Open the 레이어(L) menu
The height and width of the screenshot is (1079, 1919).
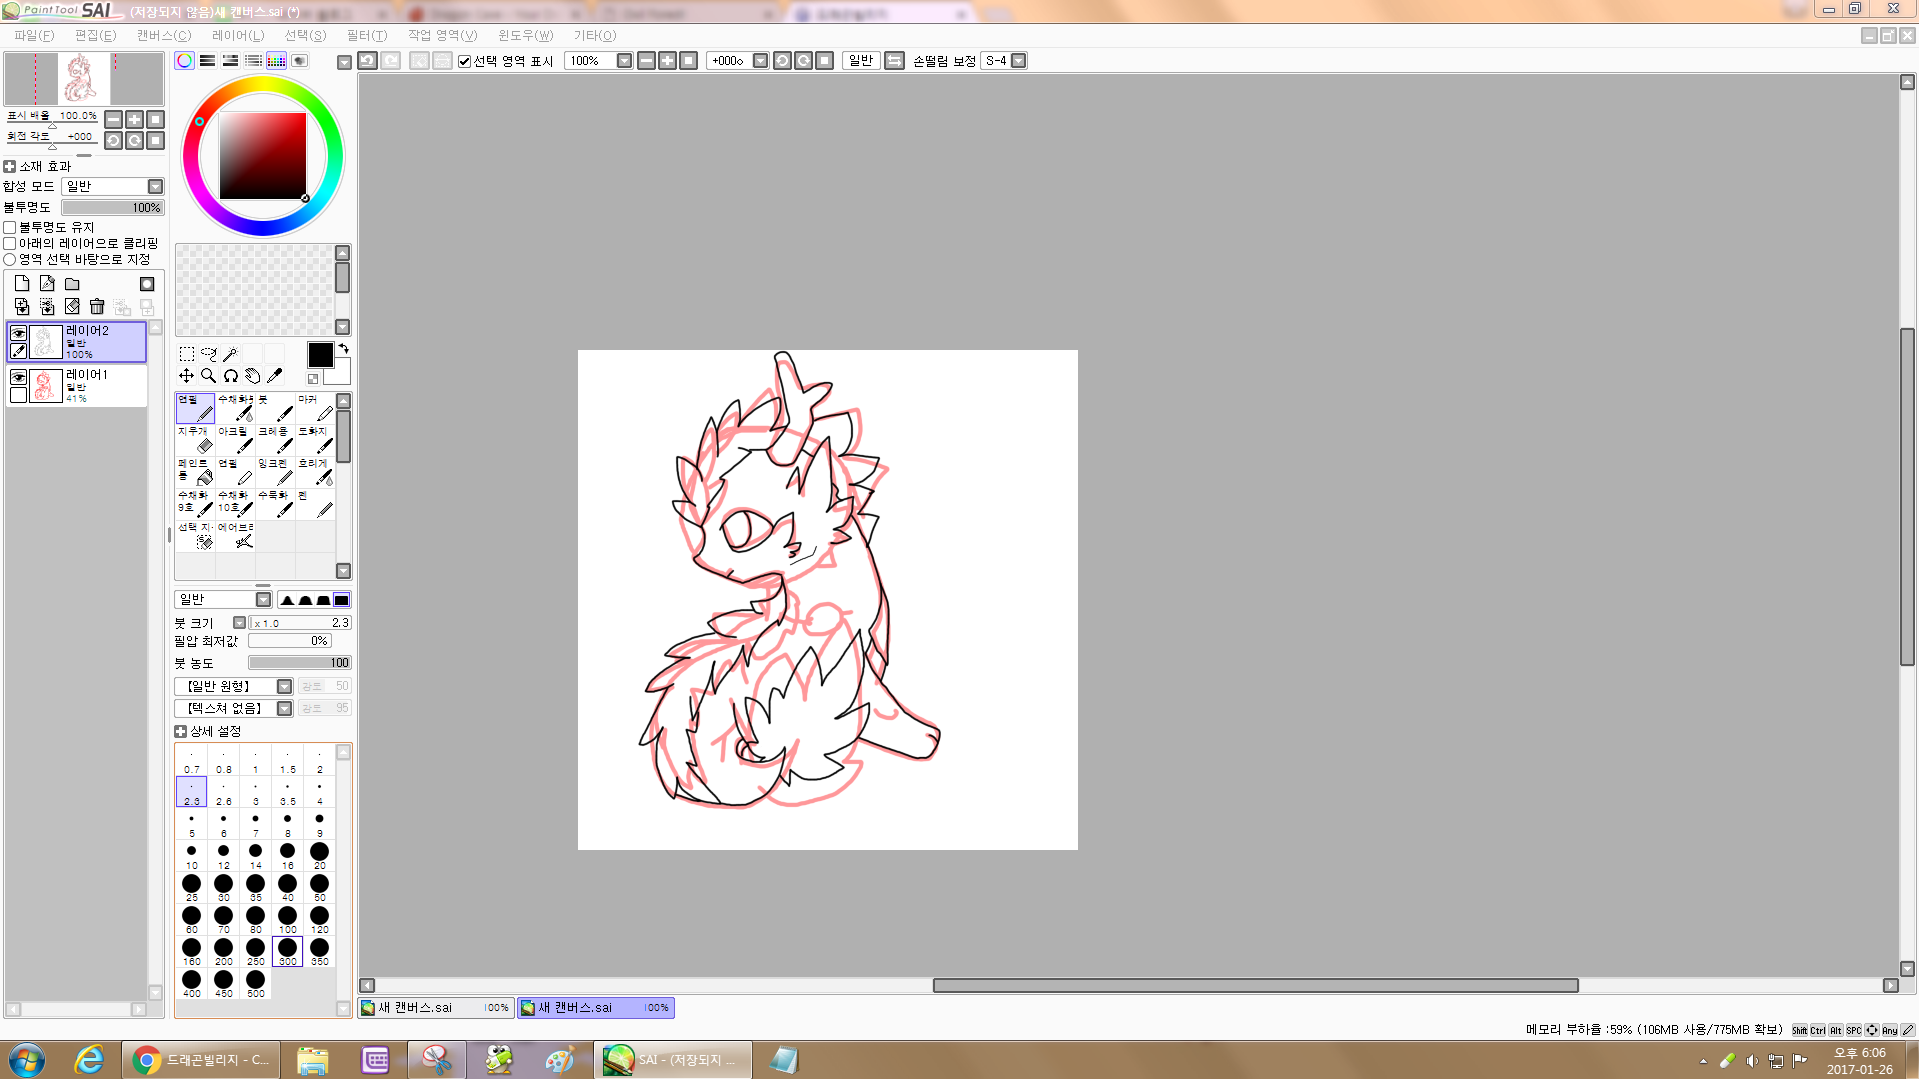(x=238, y=35)
